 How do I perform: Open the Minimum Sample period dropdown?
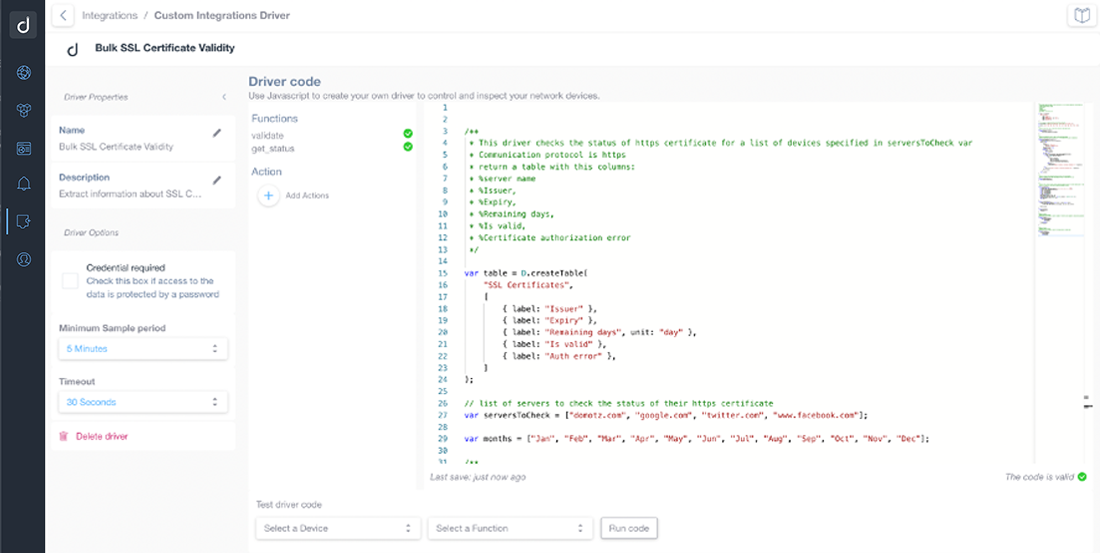143,349
